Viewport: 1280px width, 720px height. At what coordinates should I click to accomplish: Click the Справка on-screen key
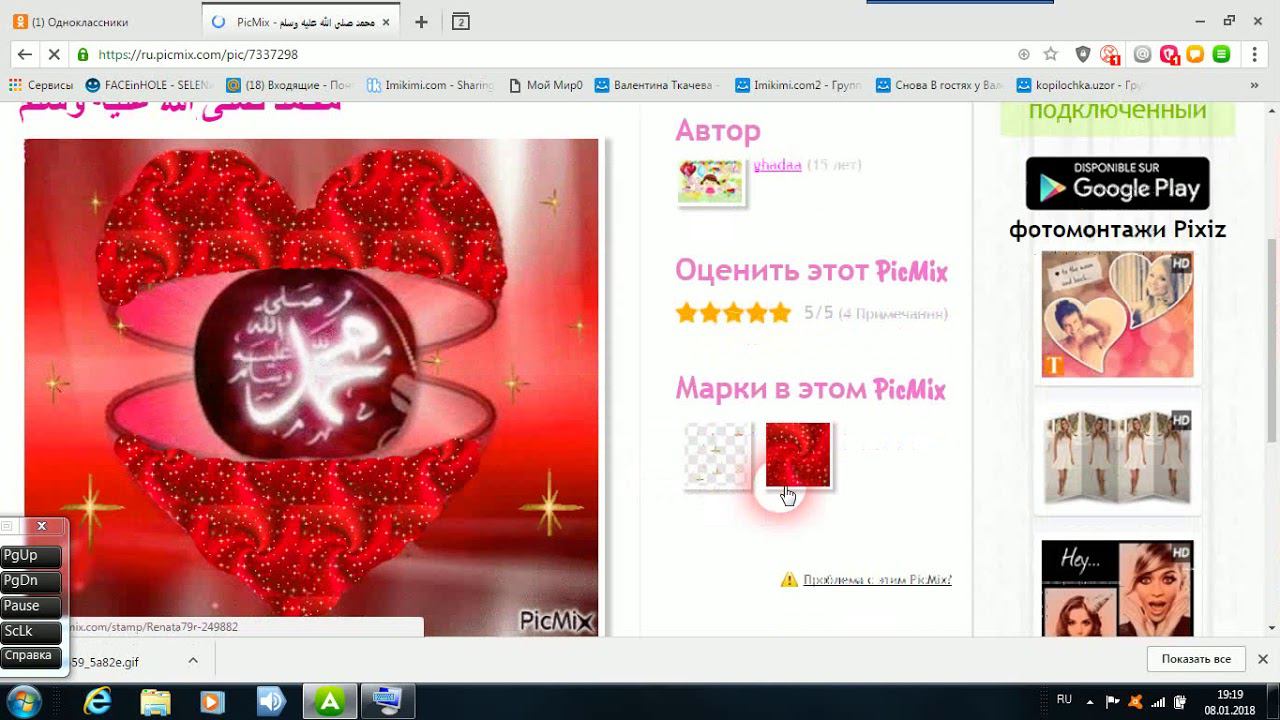tap(31, 656)
